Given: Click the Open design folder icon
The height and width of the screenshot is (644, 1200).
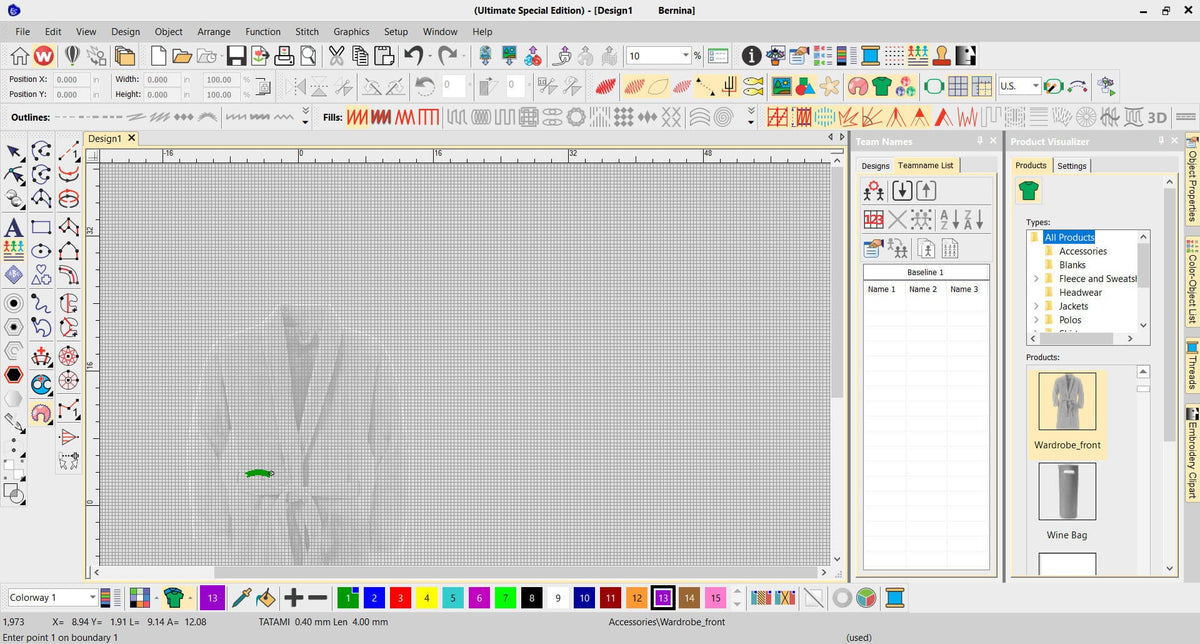Looking at the screenshot, I should point(182,56).
